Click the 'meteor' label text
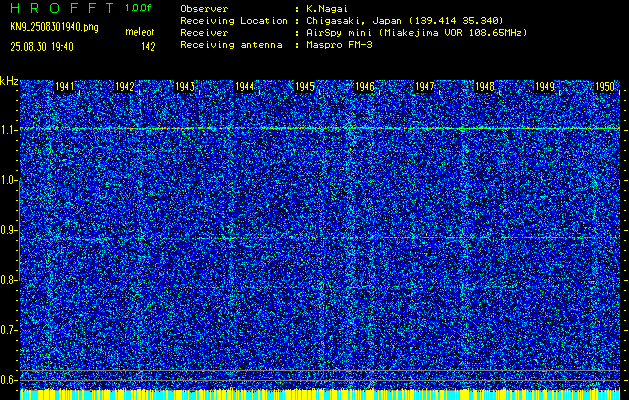The height and width of the screenshot is (400, 629). point(140,32)
